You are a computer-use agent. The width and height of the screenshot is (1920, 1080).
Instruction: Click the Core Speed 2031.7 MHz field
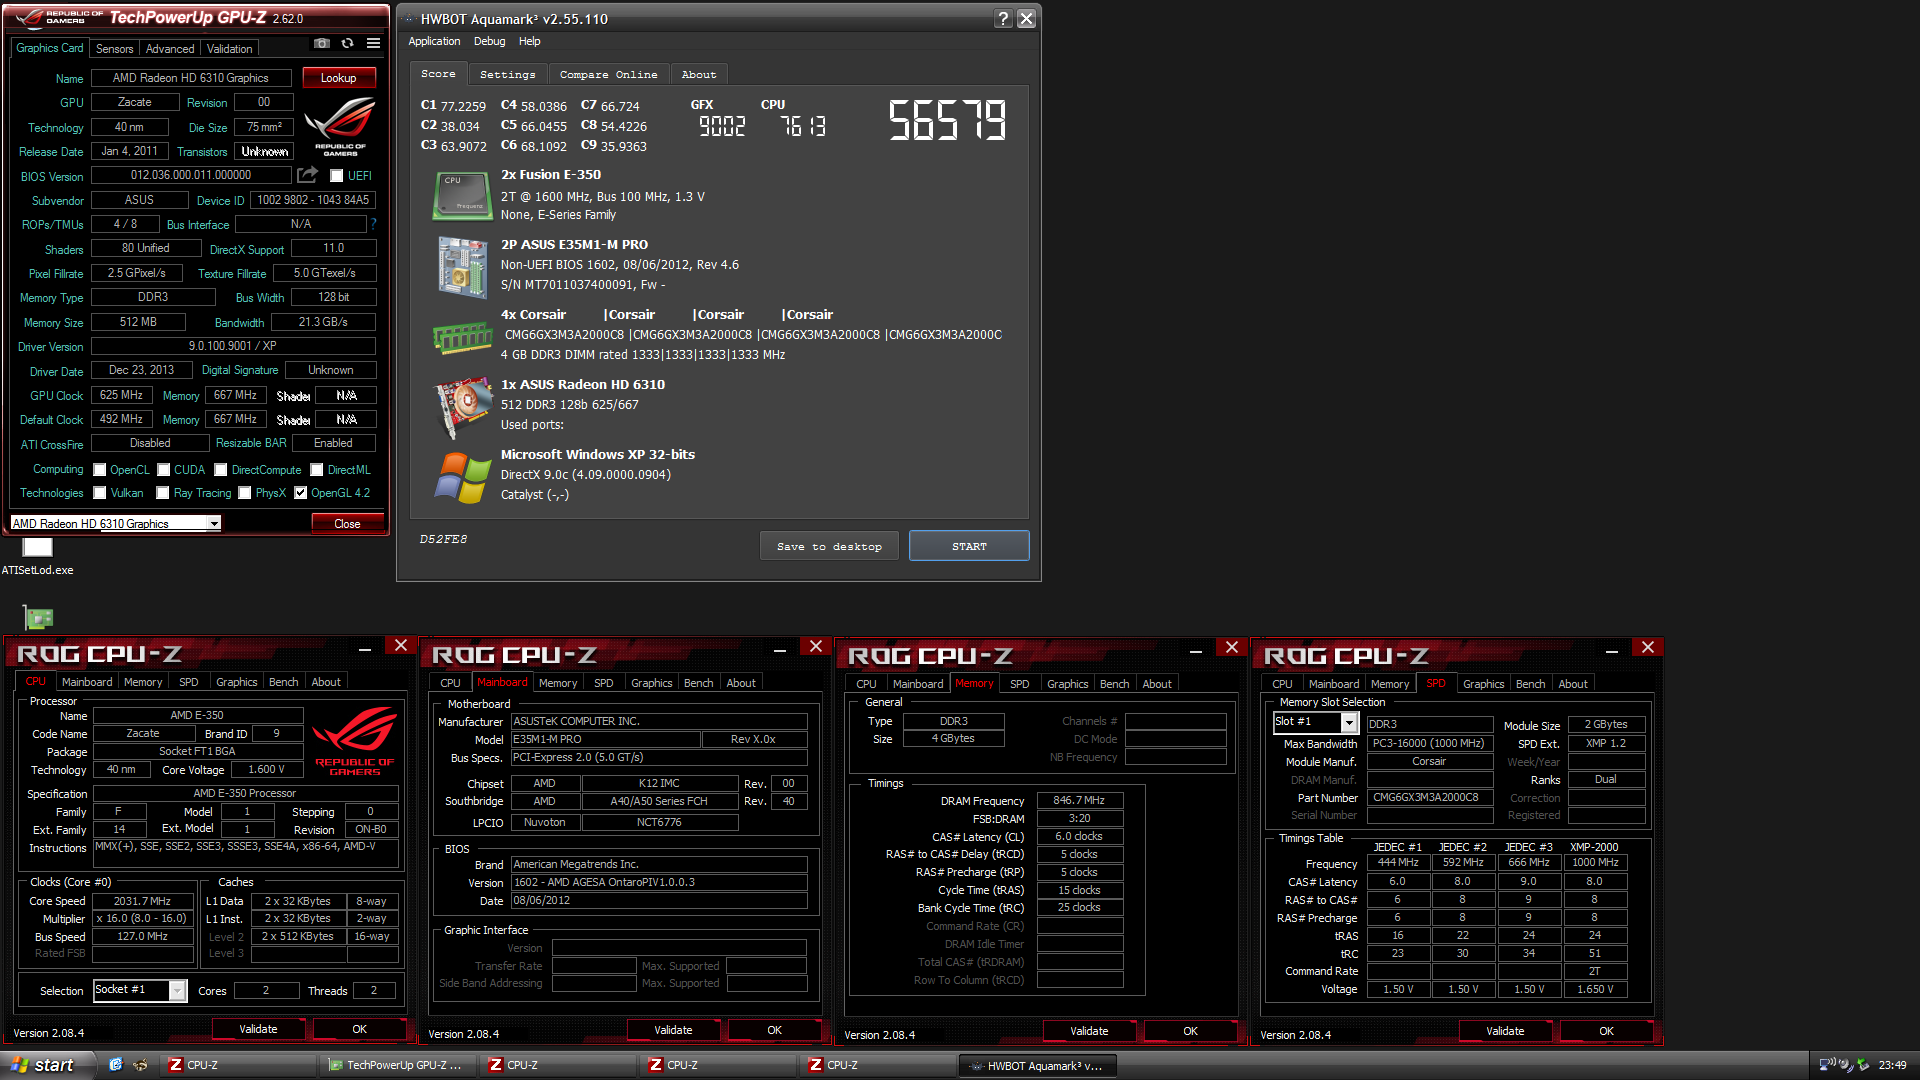pyautogui.click(x=143, y=901)
